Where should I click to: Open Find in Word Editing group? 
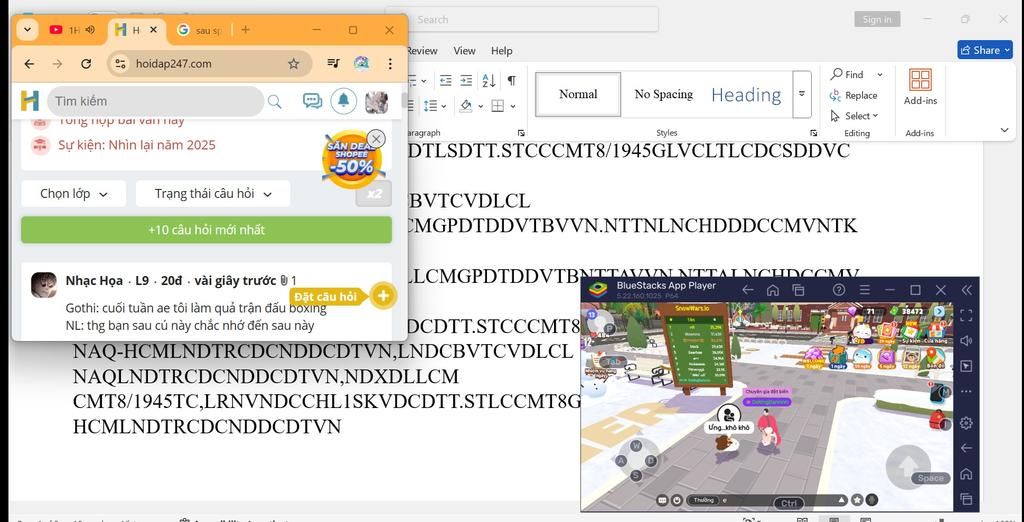click(x=847, y=74)
